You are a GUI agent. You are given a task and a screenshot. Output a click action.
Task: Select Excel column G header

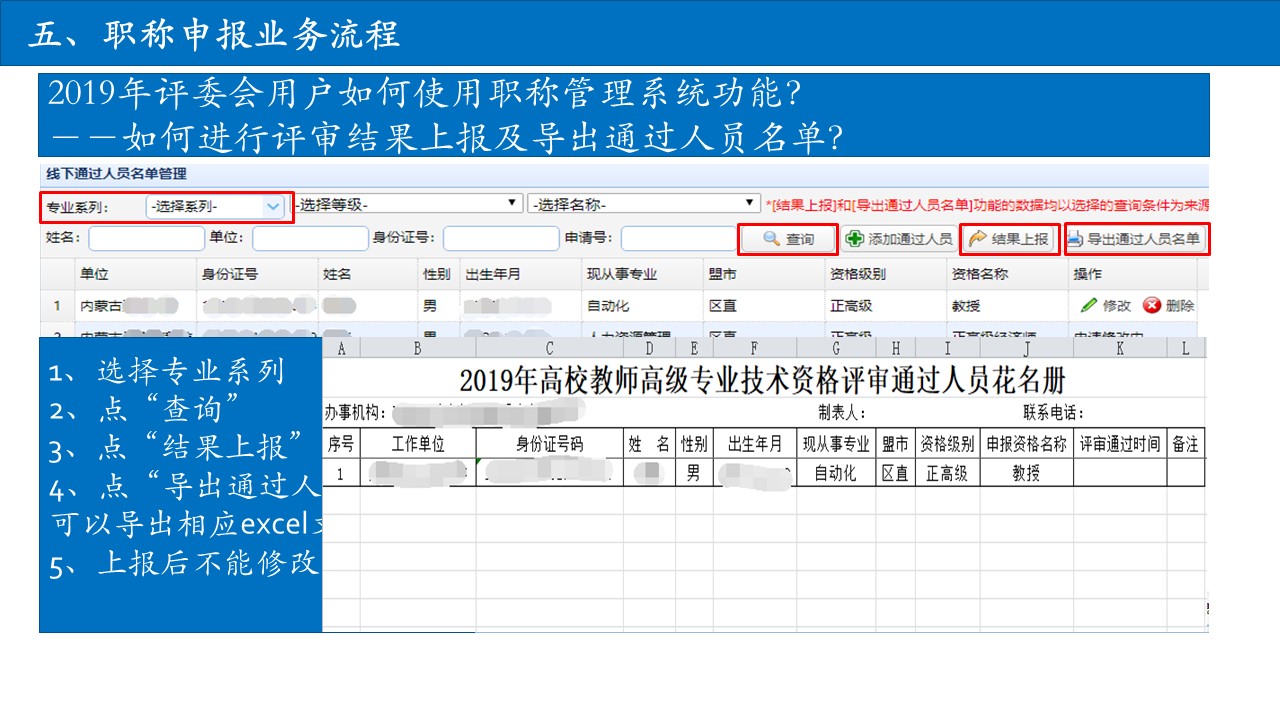coord(835,348)
